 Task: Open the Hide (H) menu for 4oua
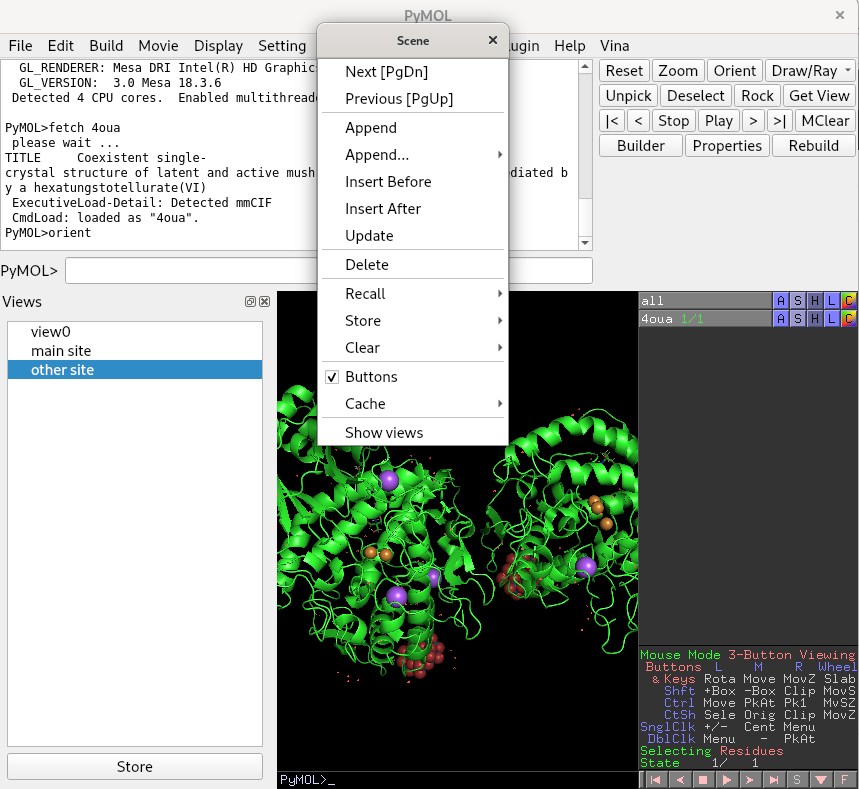point(815,319)
